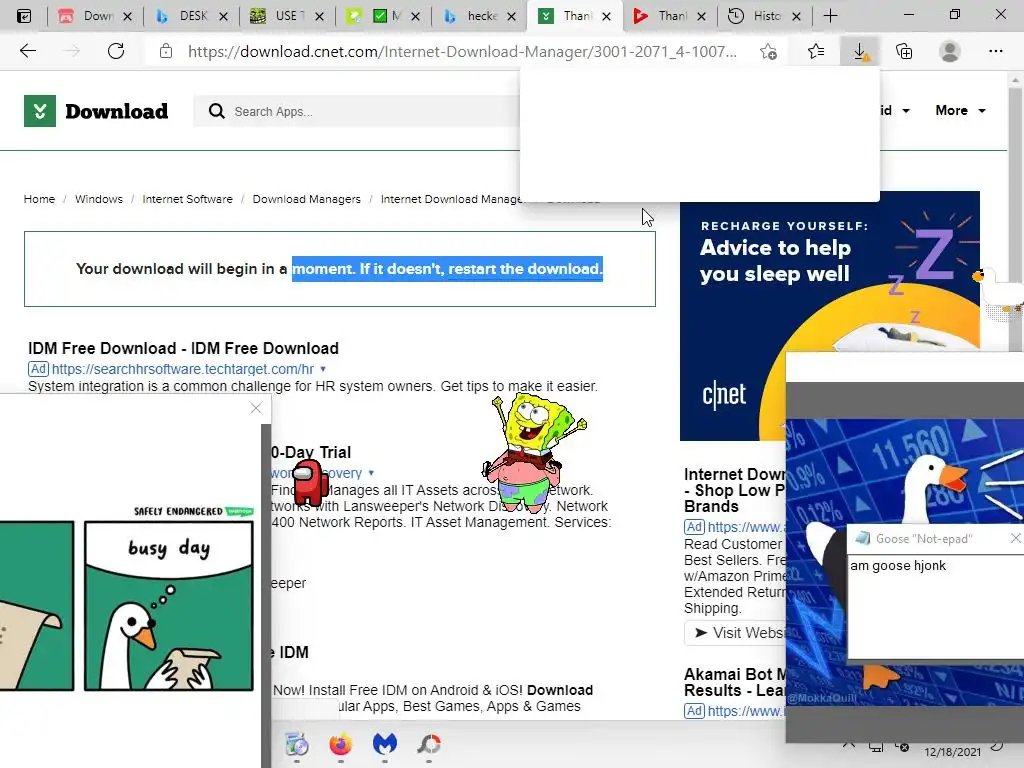Open the searchhrsoftware.techtarget.com ad URL
This screenshot has height=768, width=1024.
[183, 369]
